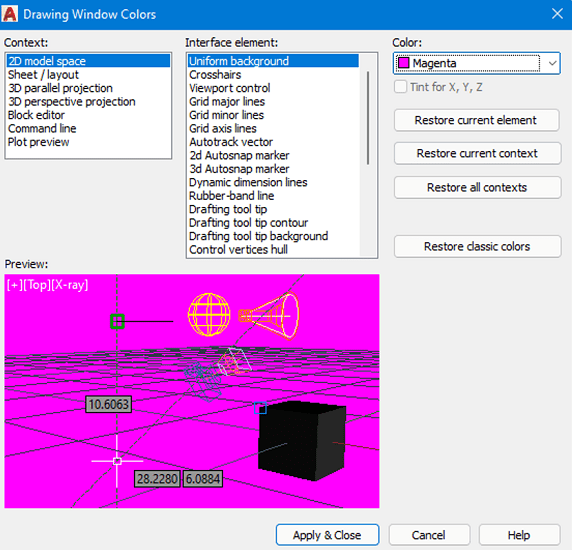
Task: Select 2D model space context
Action: pyautogui.click(x=88, y=61)
